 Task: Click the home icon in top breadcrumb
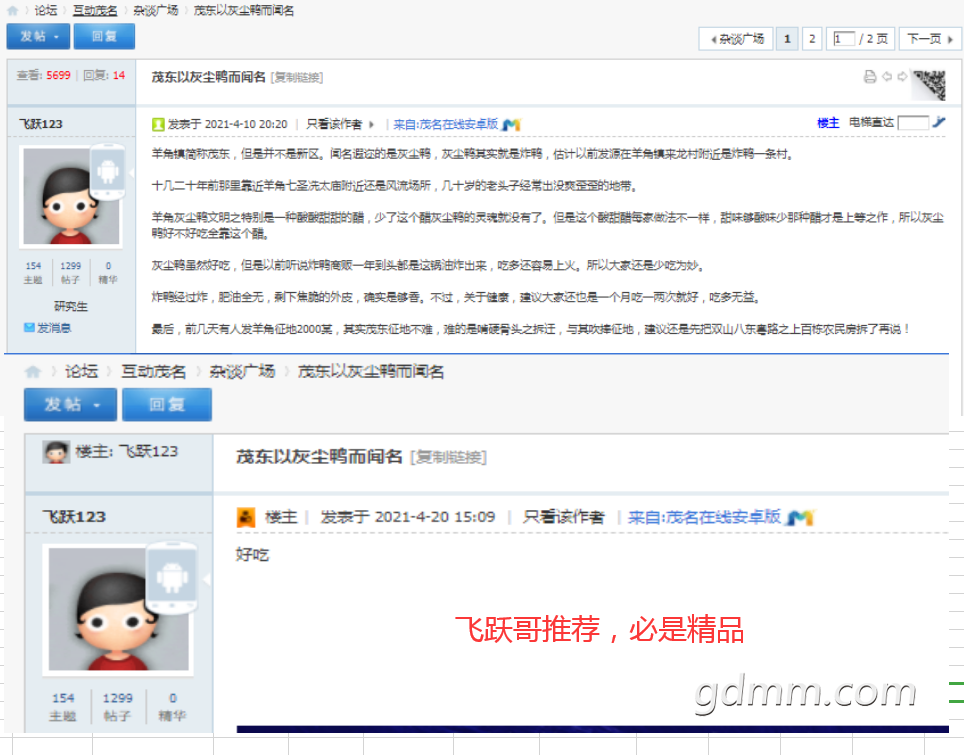point(12,10)
